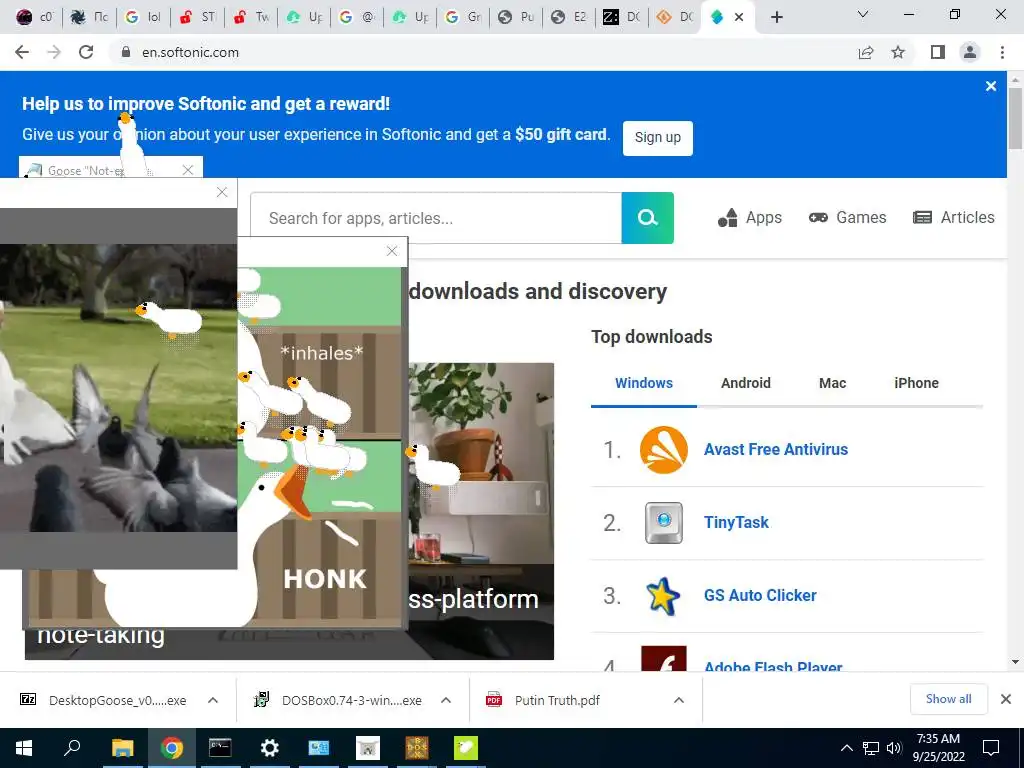Open the Windows Start menu
The image size is (1024, 768).
[24, 748]
